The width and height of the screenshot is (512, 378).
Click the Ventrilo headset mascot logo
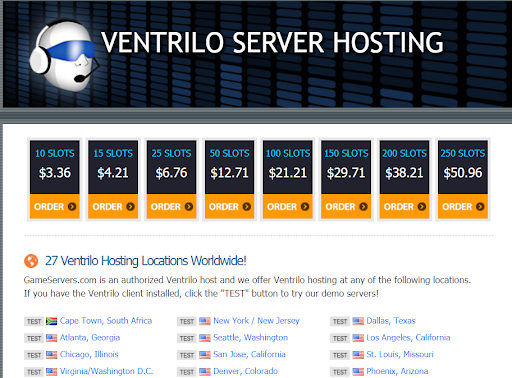64,56
